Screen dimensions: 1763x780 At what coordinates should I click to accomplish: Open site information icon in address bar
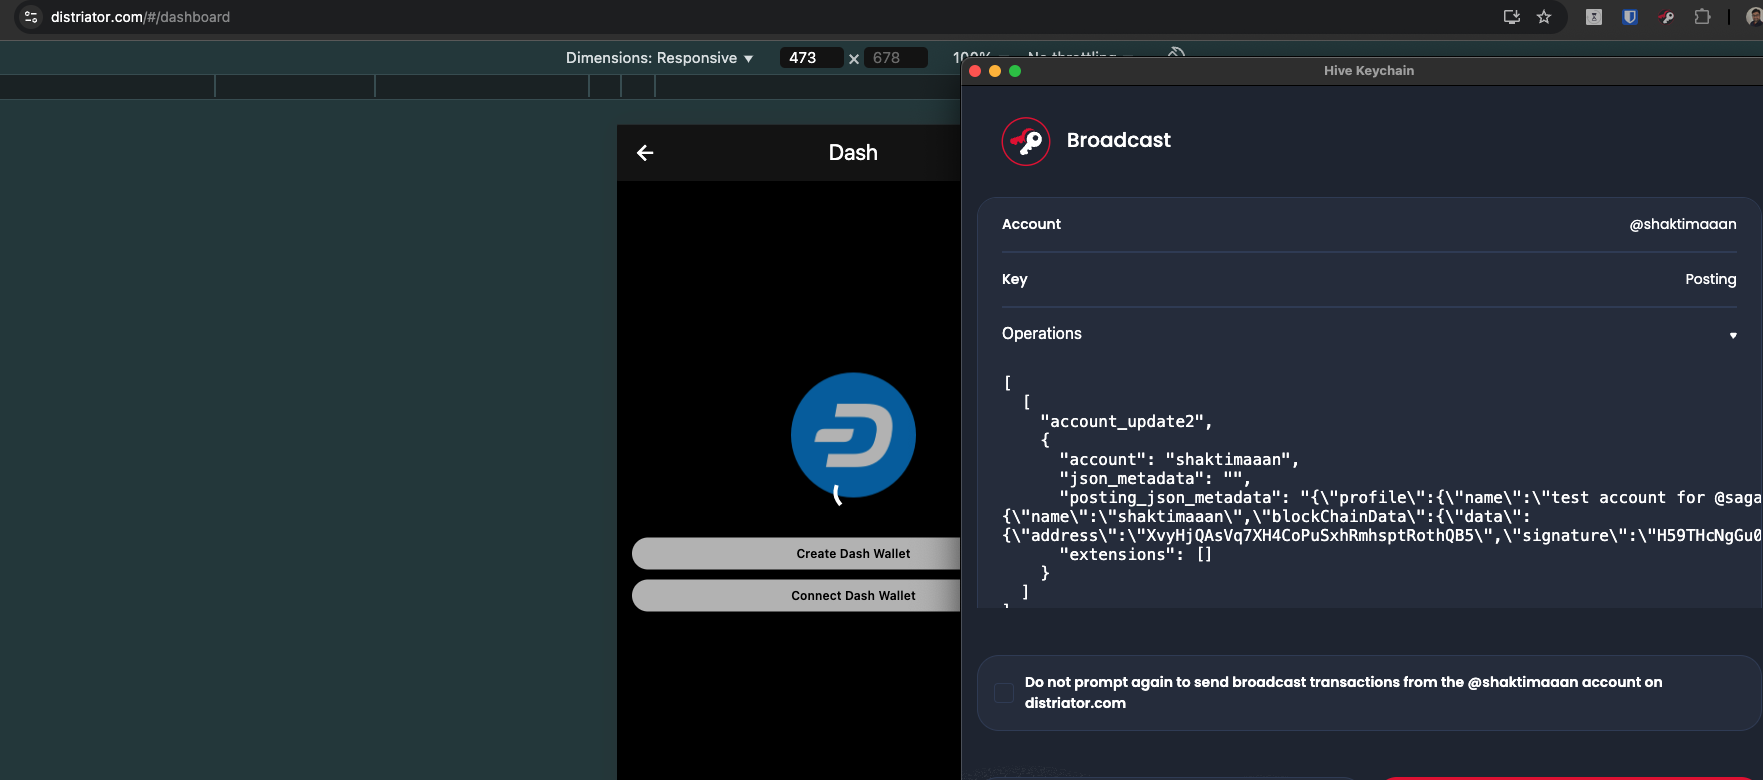pos(31,17)
